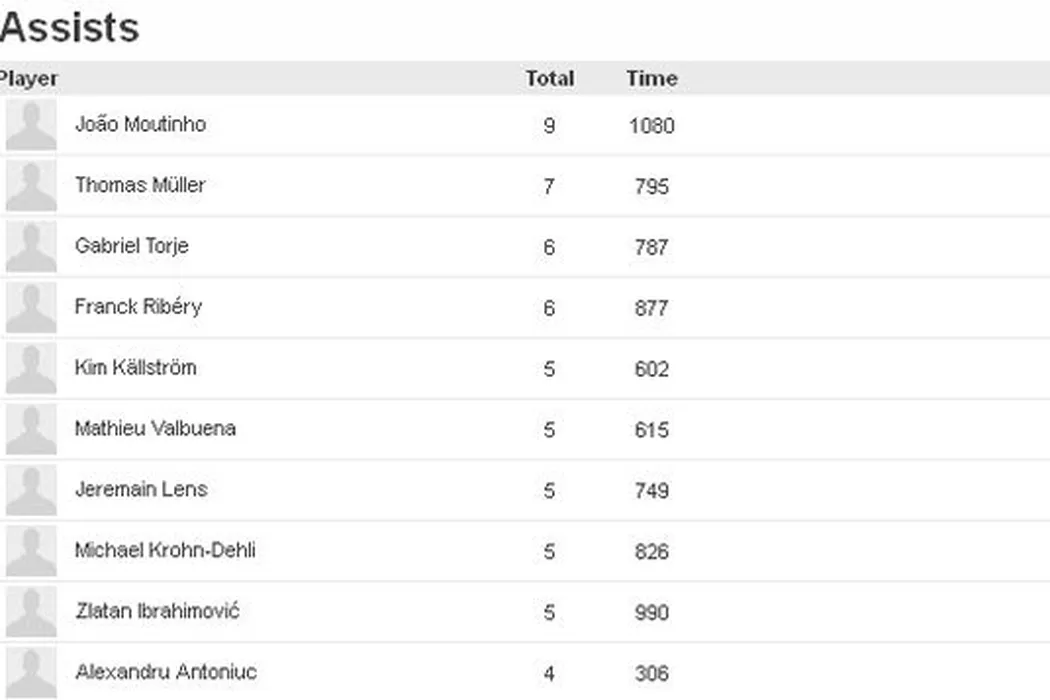This screenshot has height=700, width=1050.
Task: Follow the Gabriel Torje name link
Action: pos(131,246)
